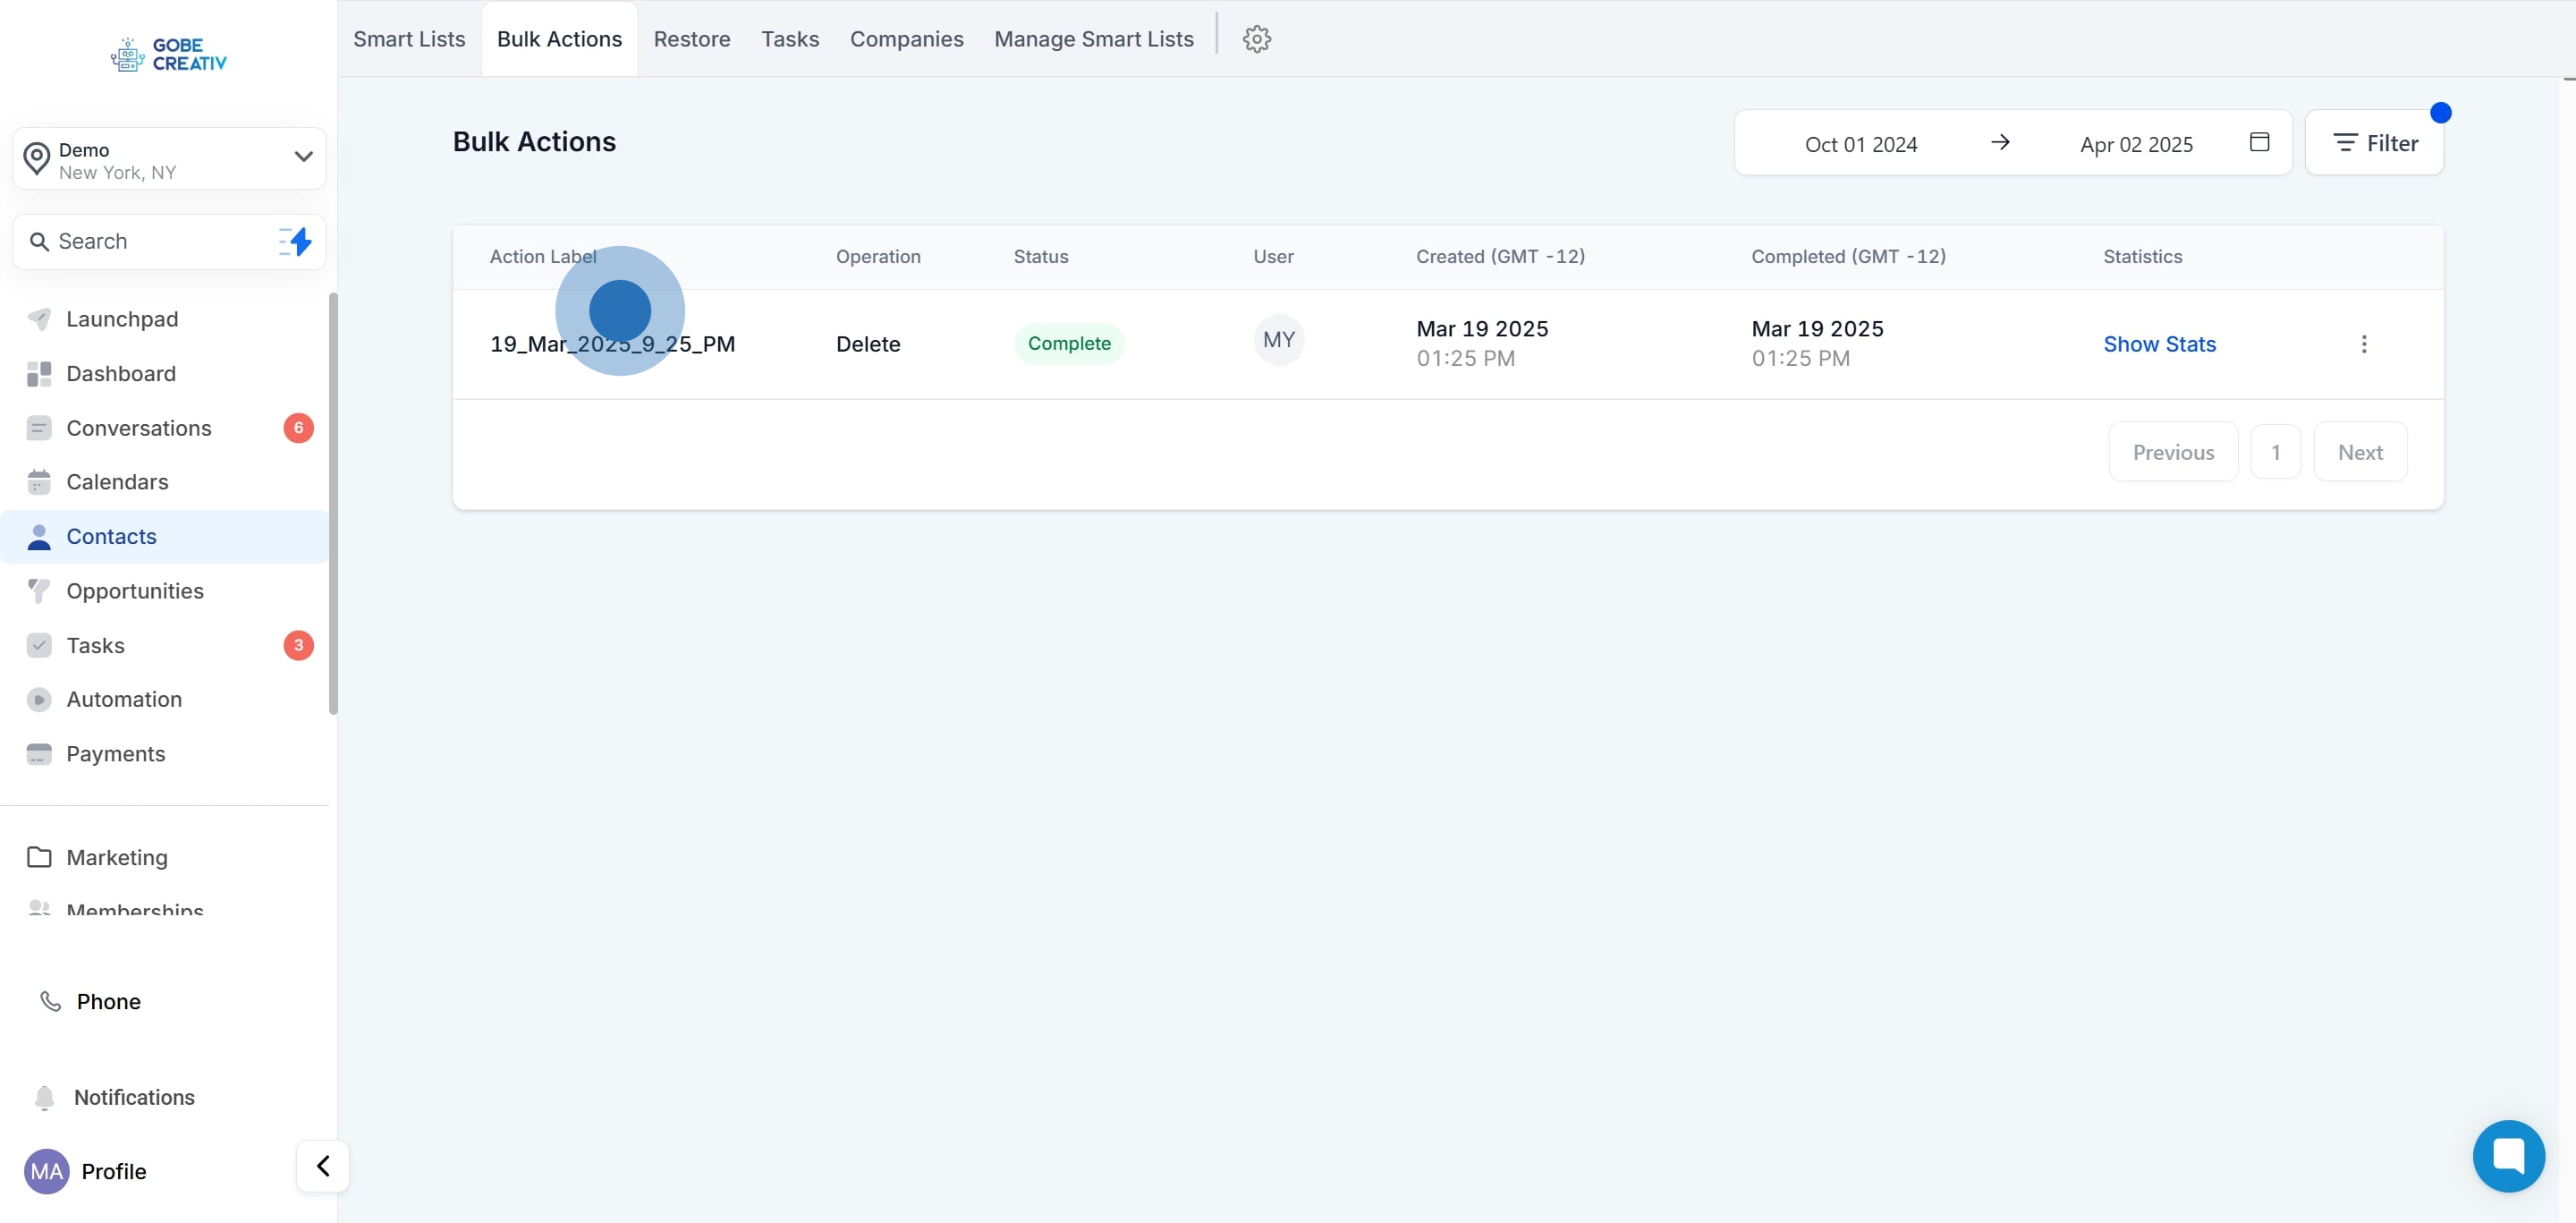Image resolution: width=2576 pixels, height=1223 pixels.
Task: Open Launchpad from the sidebar
Action: (x=122, y=319)
